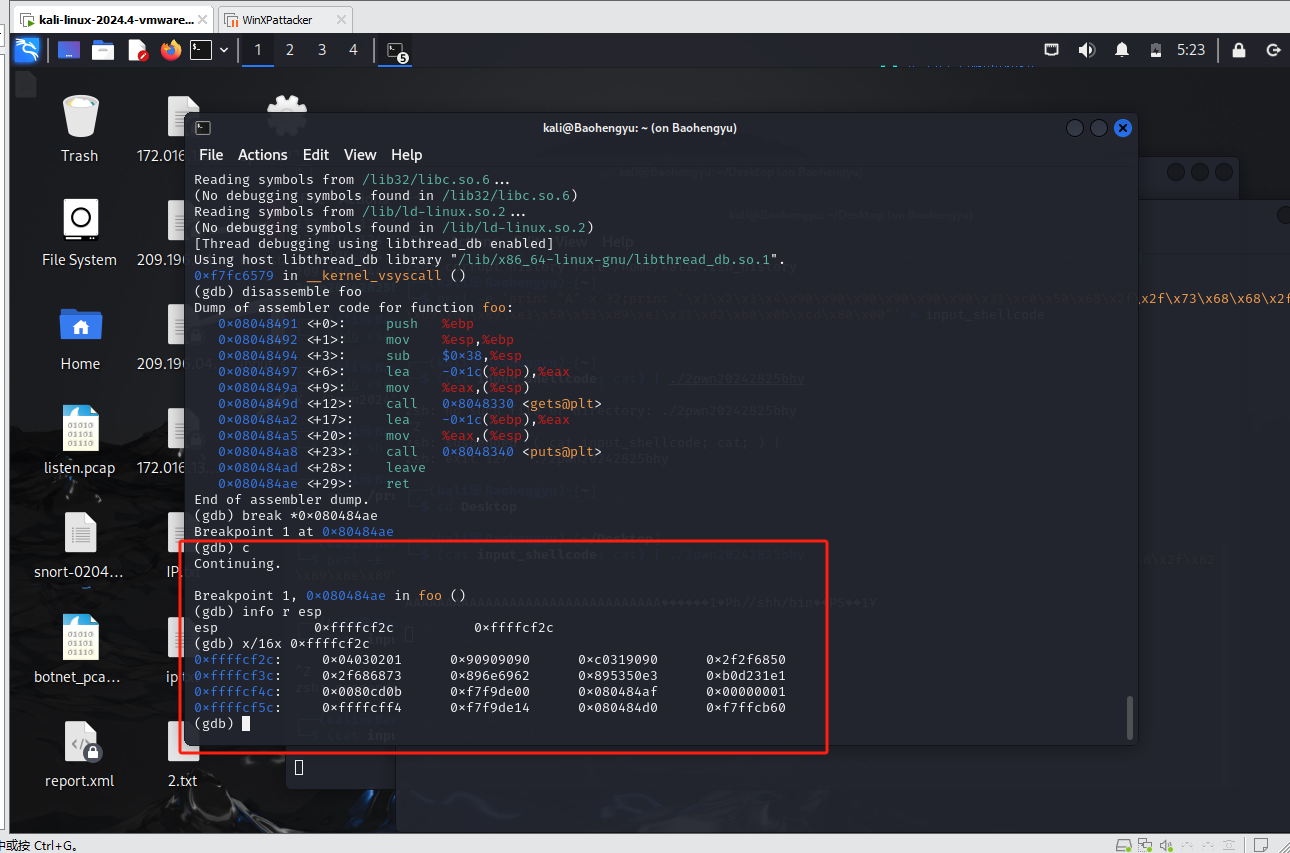Select the File System desktop icon
Screen dimensions: 1290x853
coord(79,232)
